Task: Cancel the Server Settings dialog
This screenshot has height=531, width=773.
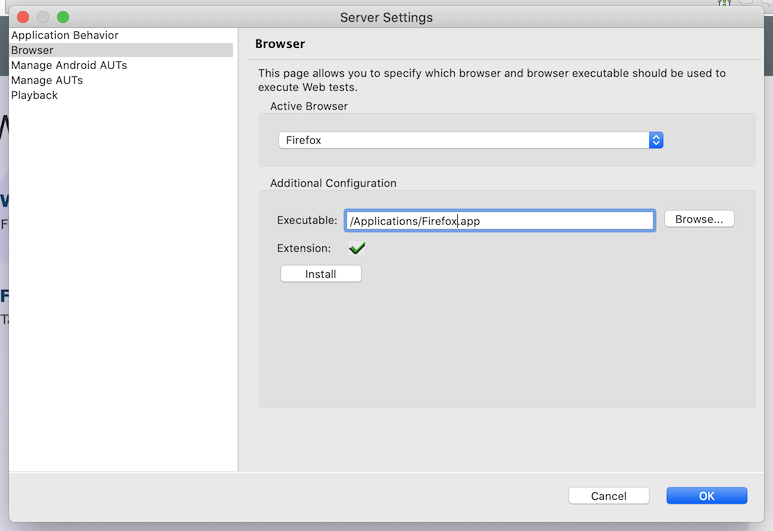Action: 608,496
